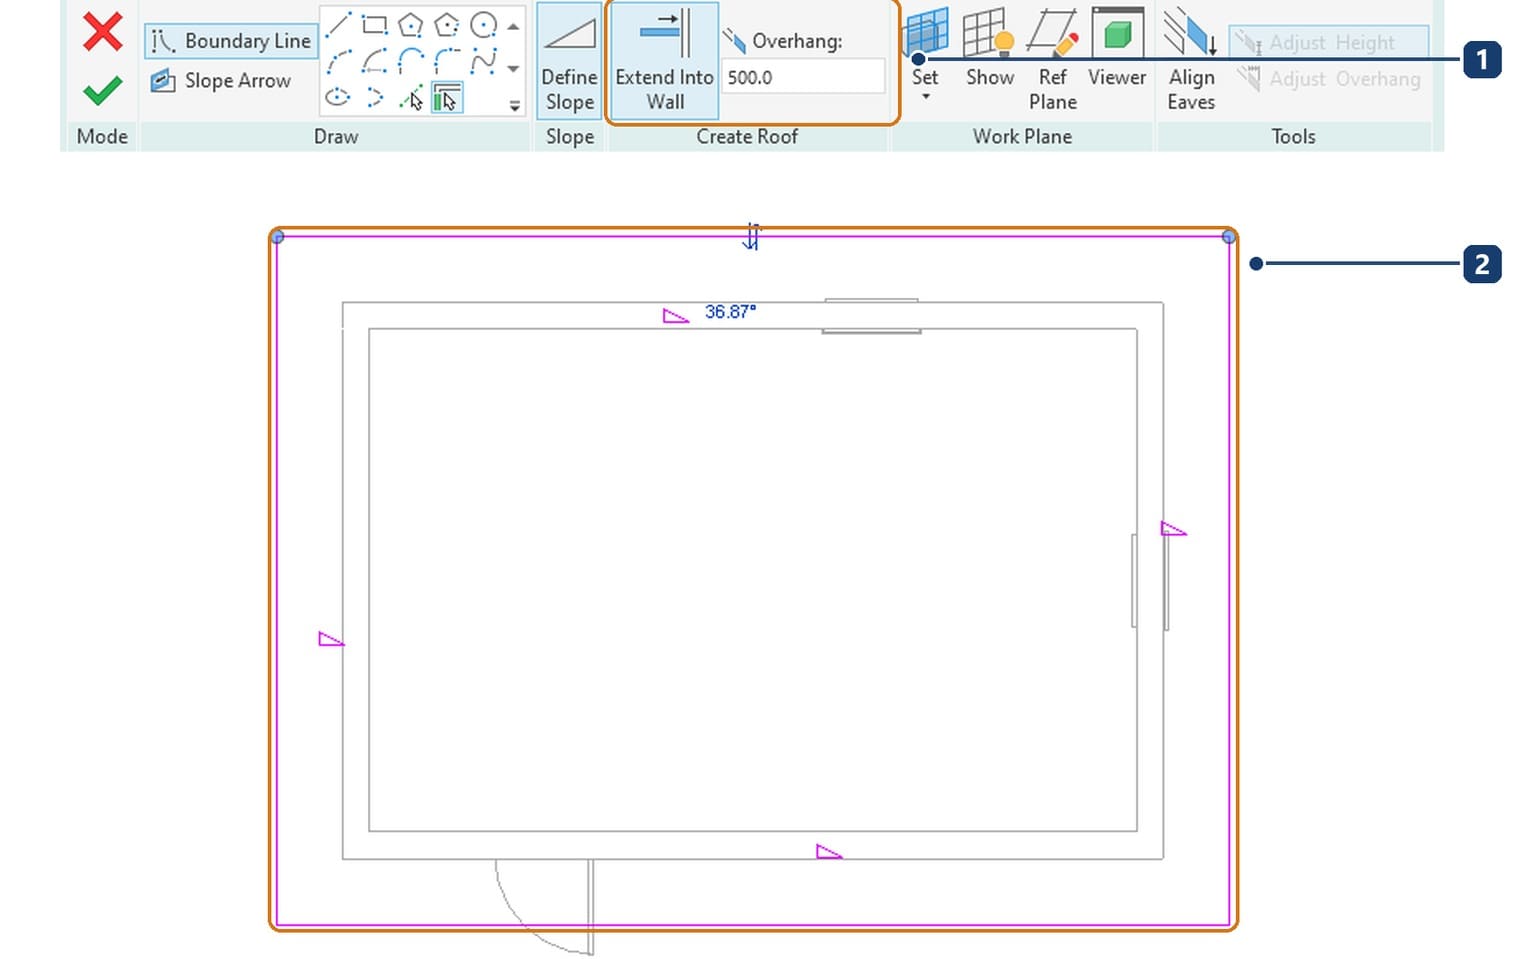
Task: Expand the full Draw gallery
Action: [x=514, y=105]
